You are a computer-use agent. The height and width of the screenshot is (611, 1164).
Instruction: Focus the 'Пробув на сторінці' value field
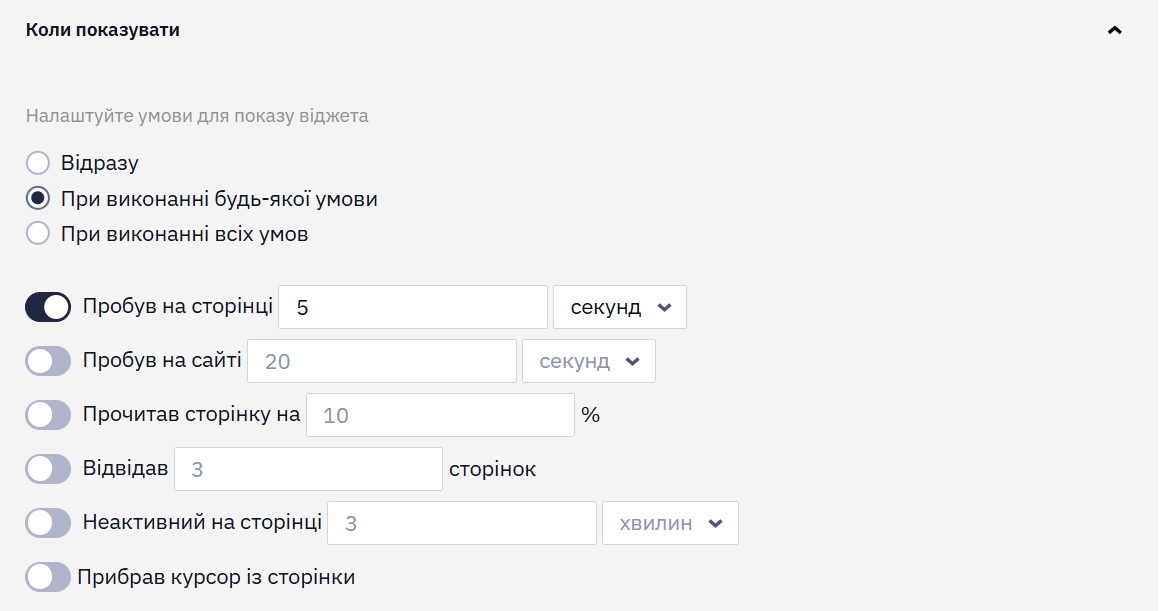point(413,307)
